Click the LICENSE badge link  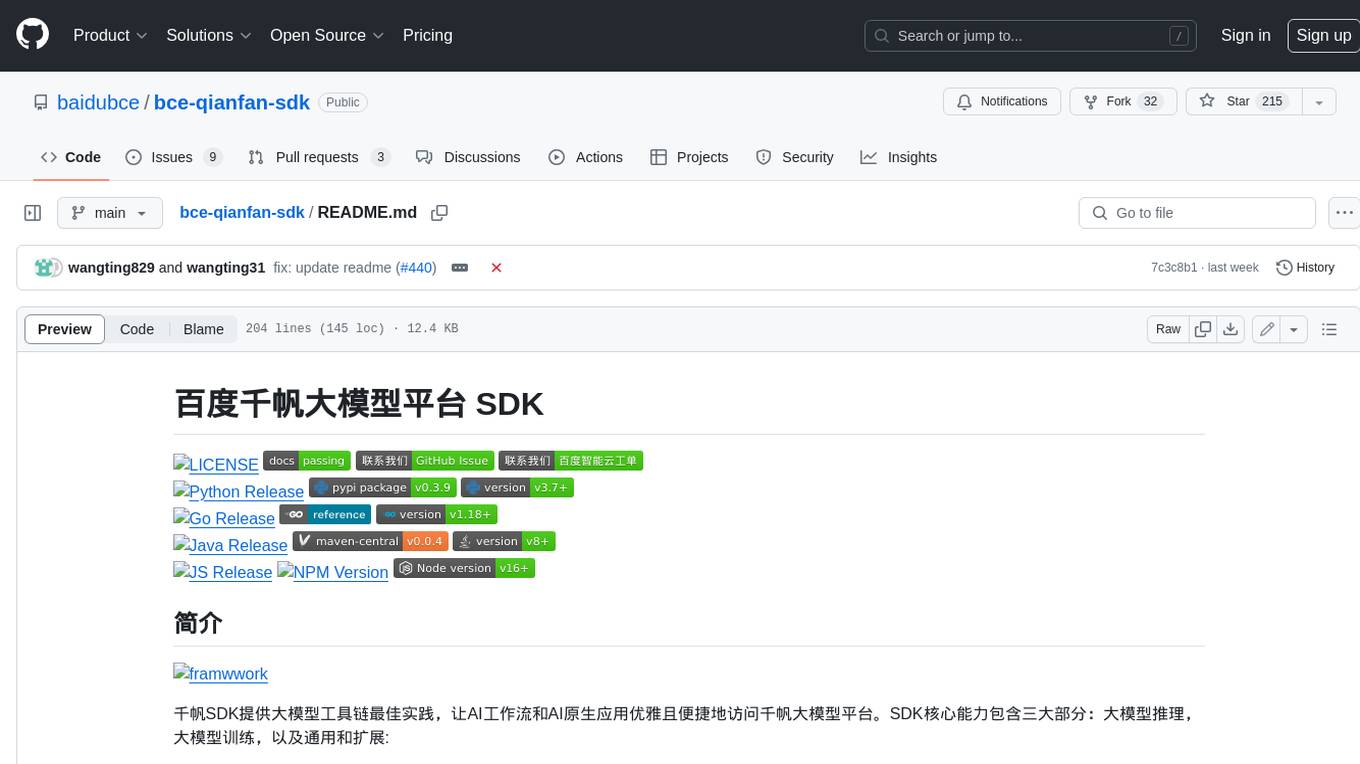[216, 464]
